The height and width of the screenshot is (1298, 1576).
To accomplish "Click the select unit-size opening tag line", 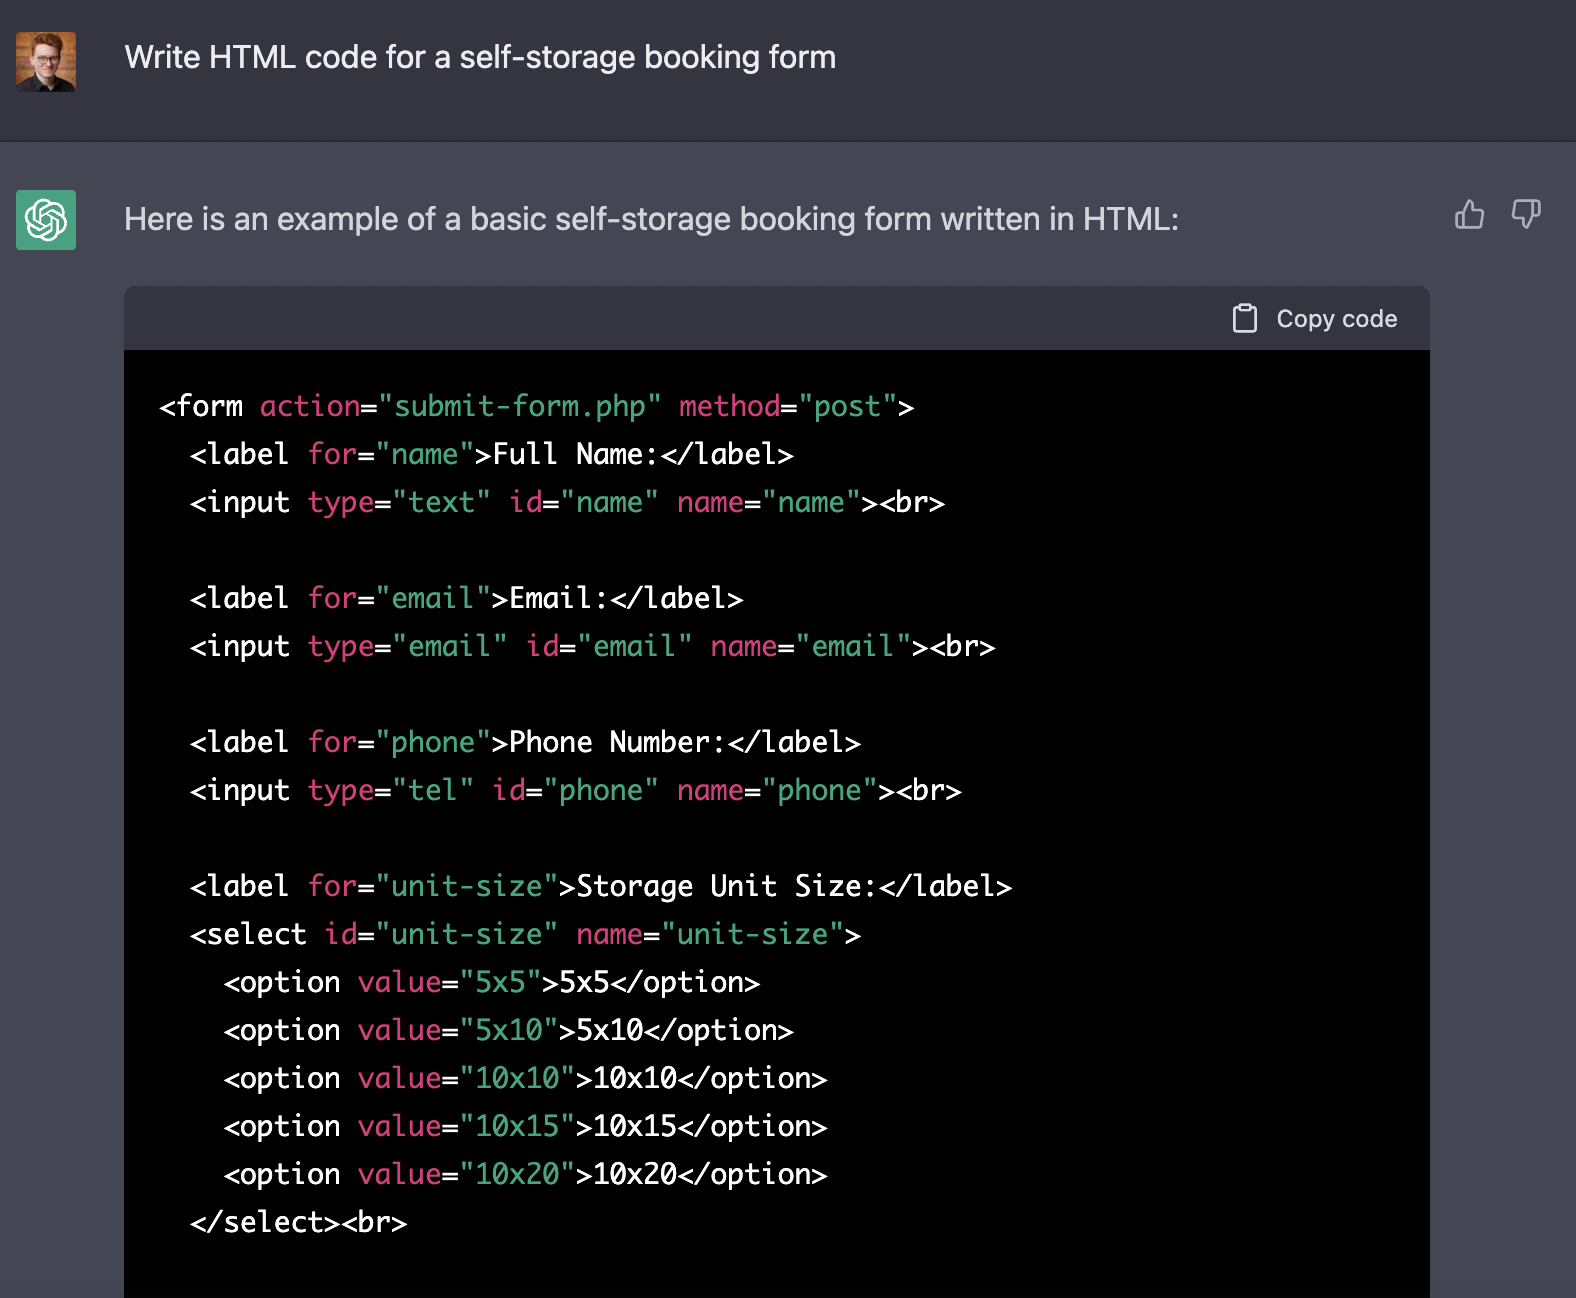I will point(525,935).
